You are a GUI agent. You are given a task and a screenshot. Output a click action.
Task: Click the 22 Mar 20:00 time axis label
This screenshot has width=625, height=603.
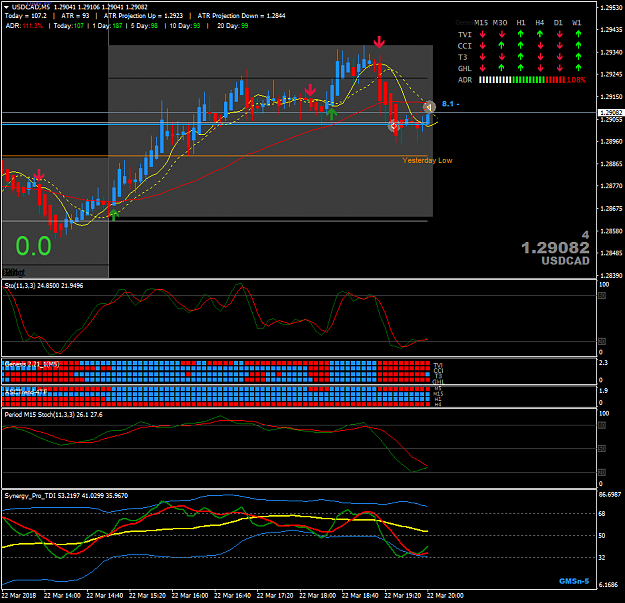coord(445,595)
